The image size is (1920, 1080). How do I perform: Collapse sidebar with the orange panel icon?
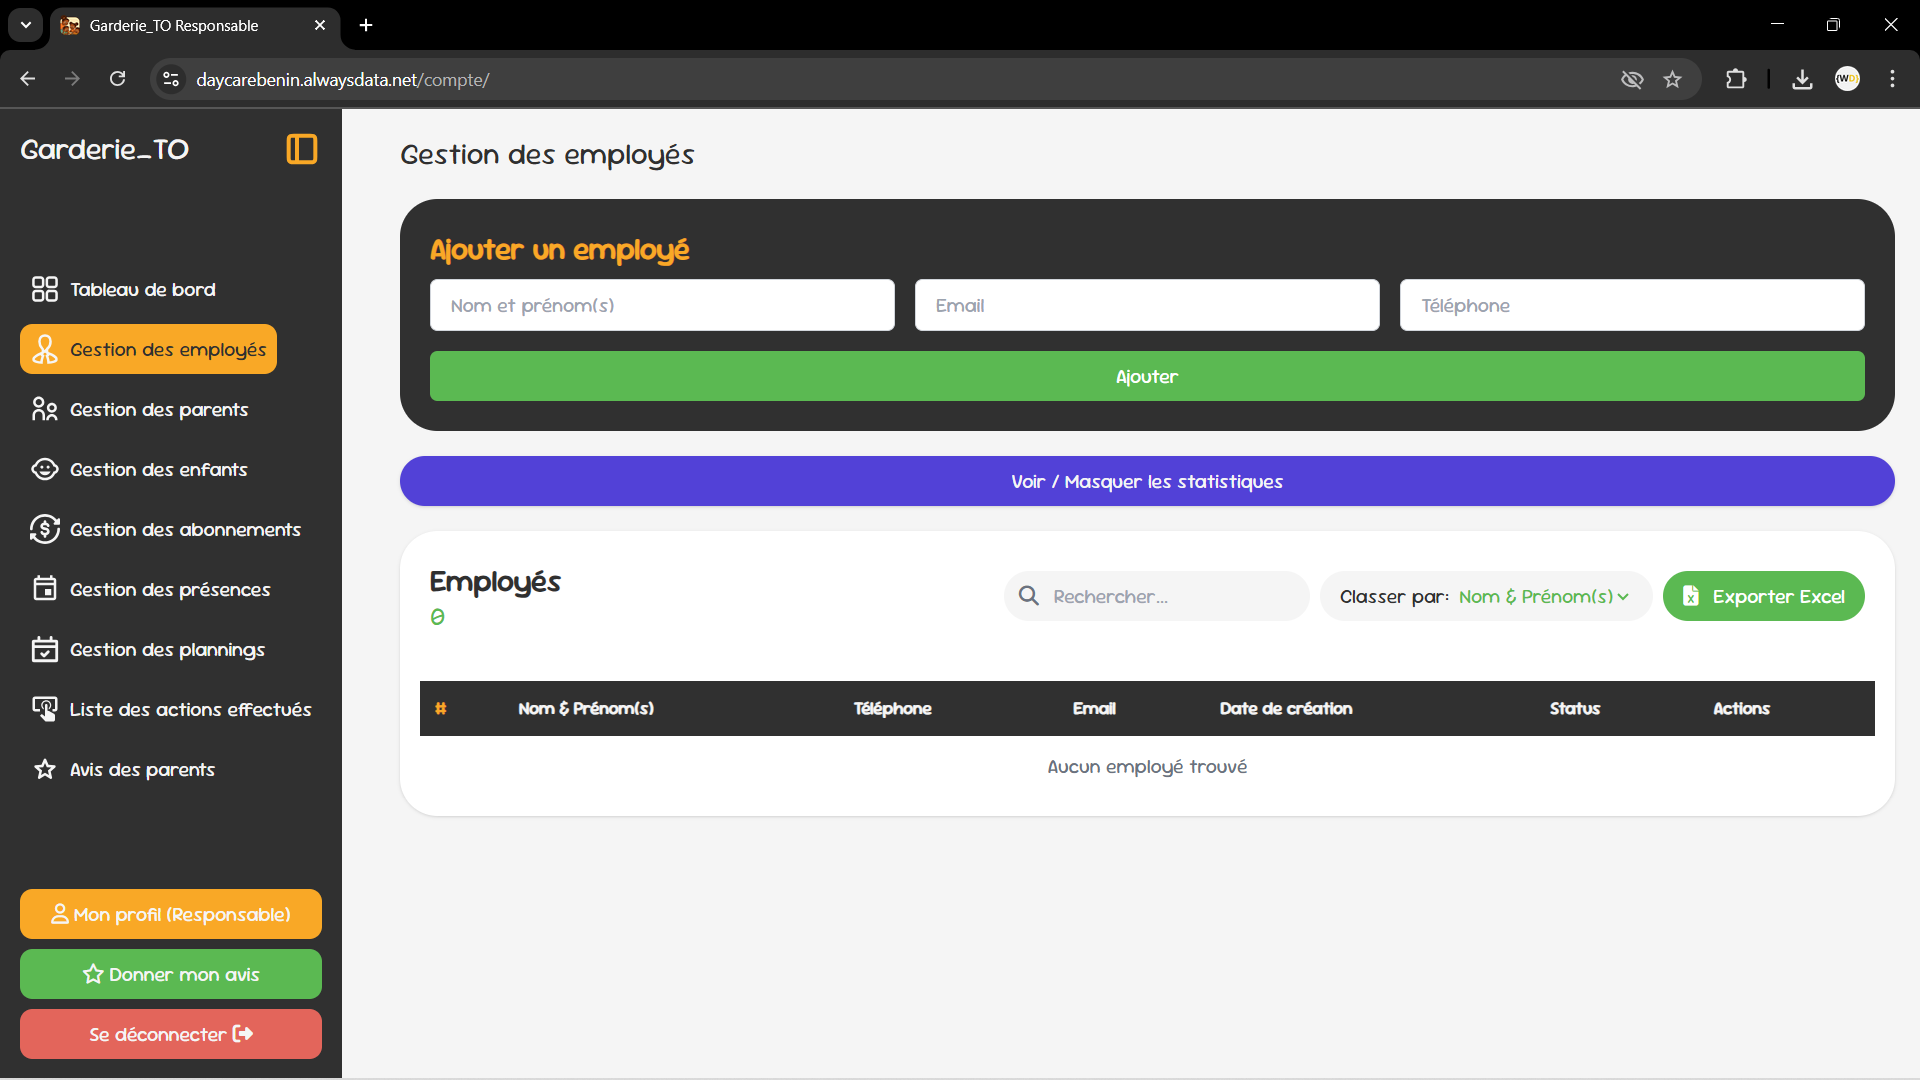coord(301,149)
